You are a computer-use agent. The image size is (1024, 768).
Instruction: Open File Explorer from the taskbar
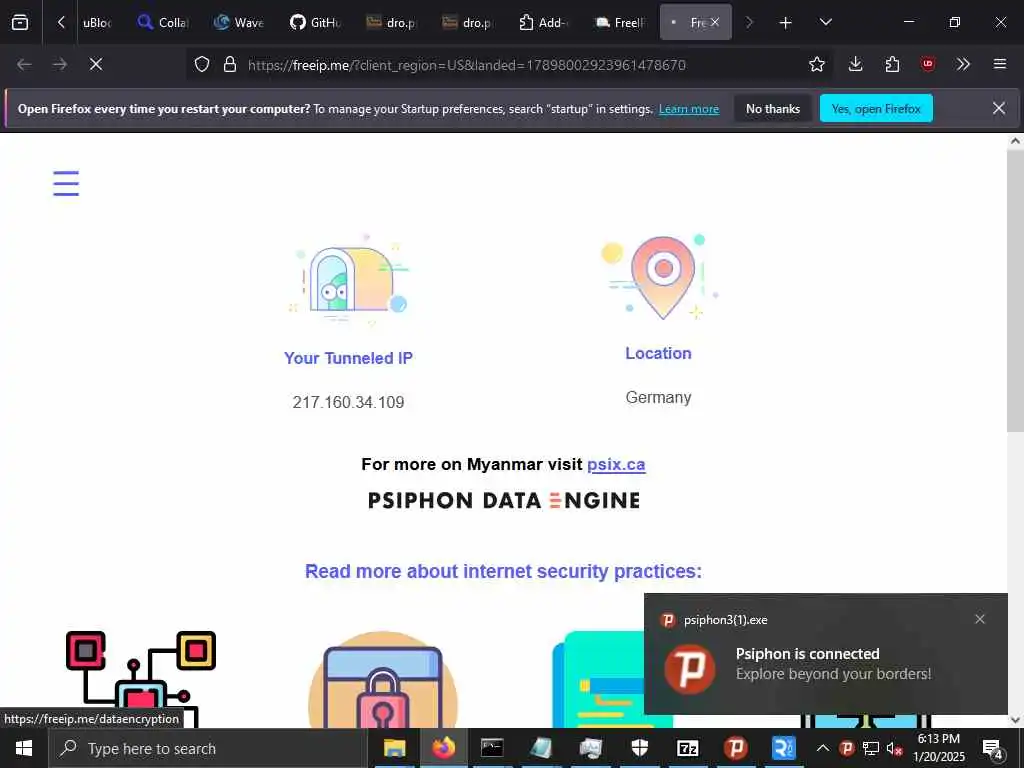point(394,748)
